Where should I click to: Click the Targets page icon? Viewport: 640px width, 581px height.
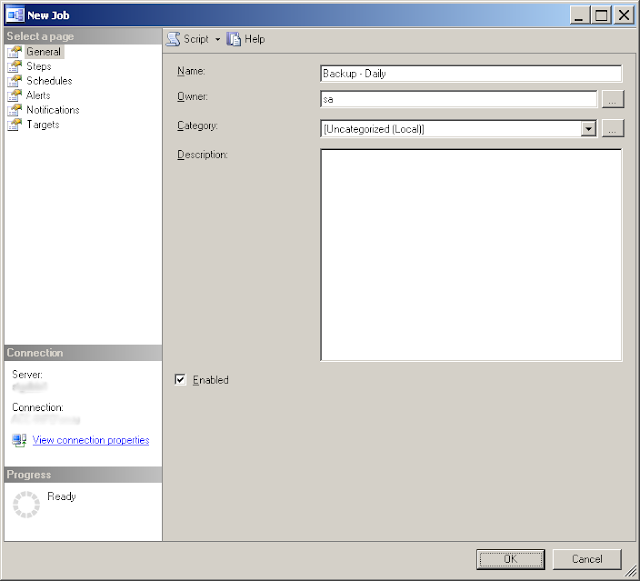[x=14, y=125]
